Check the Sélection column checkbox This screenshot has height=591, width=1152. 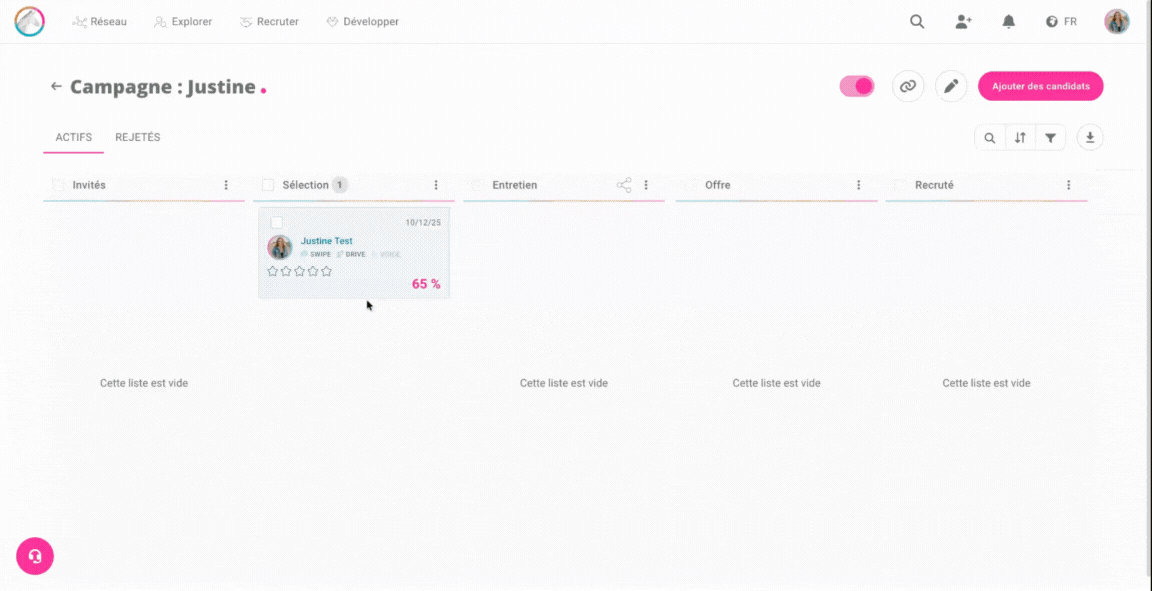[x=268, y=185]
